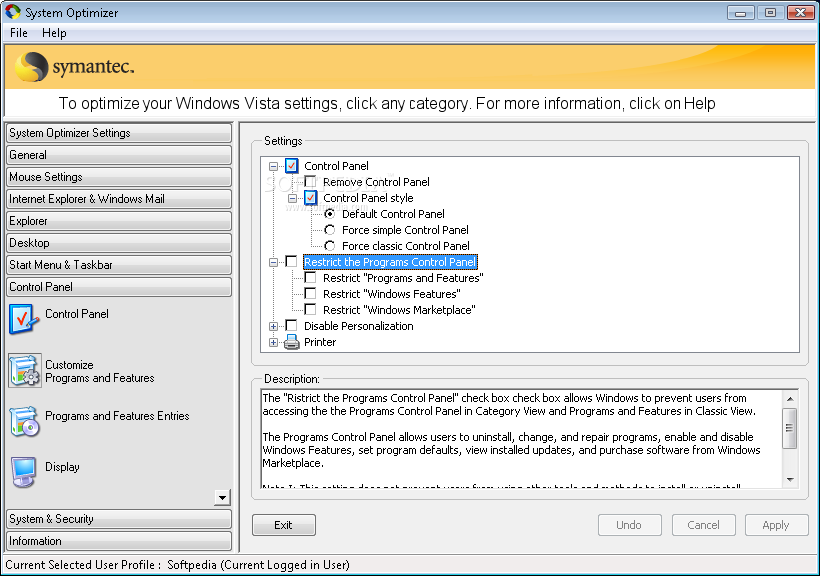Open the Desktop category
Viewport: 820px width, 576px height.
coord(119,243)
